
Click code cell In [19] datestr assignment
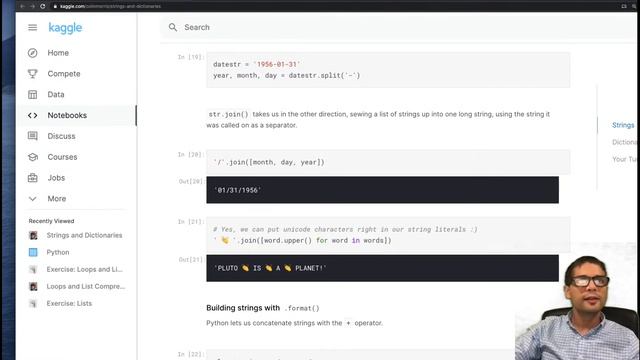388,70
